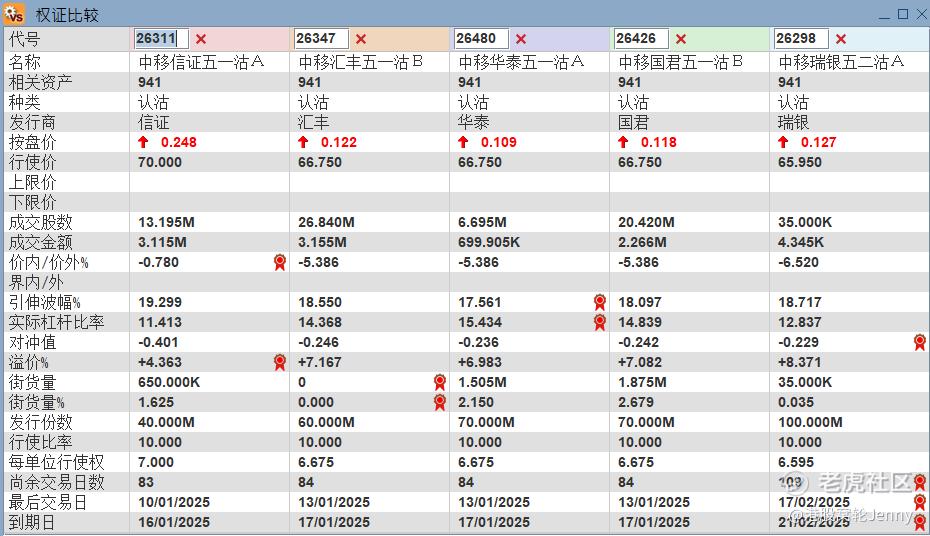Click the red award badge beside 0.000
This screenshot has width=930, height=536.
439,403
